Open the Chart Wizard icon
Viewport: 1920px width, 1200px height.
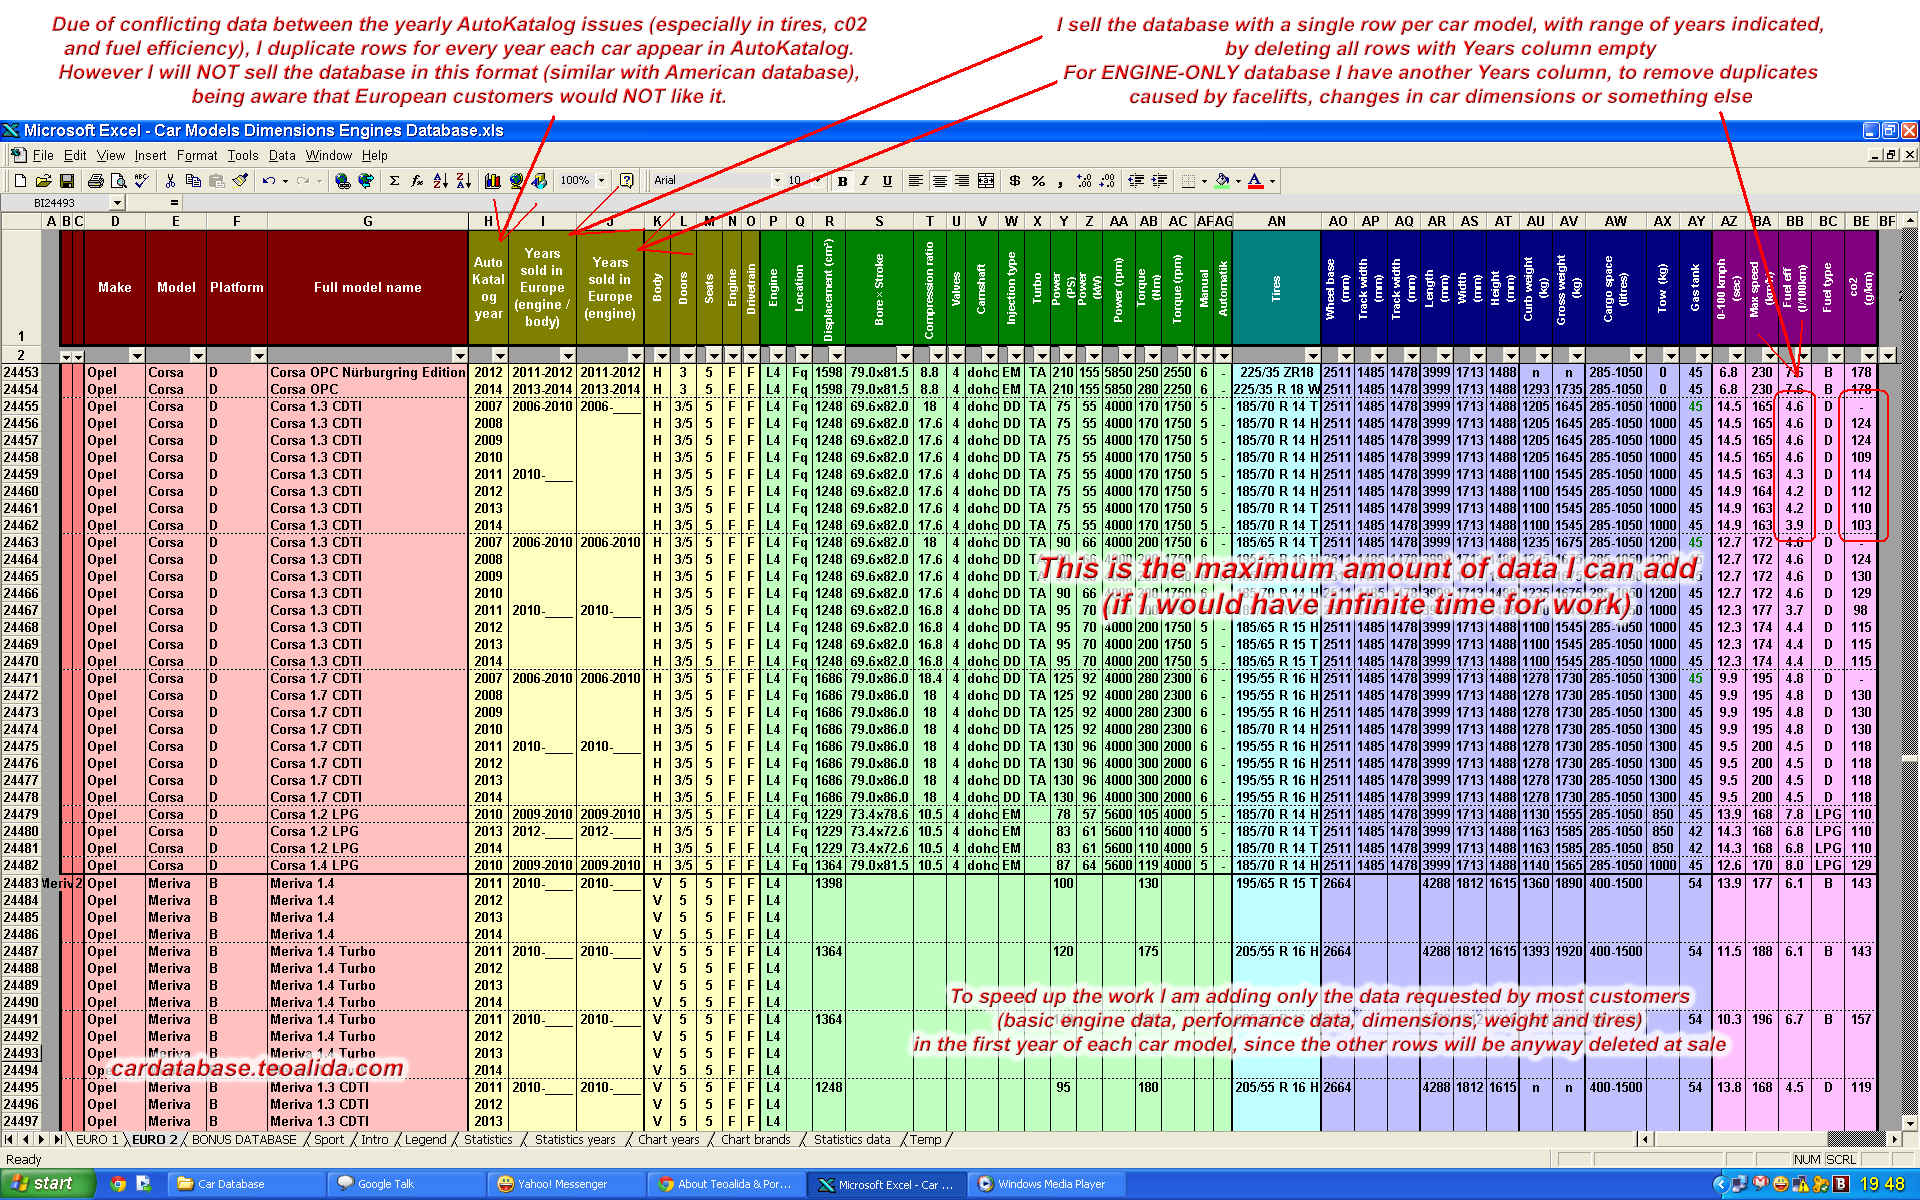pyautogui.click(x=492, y=181)
